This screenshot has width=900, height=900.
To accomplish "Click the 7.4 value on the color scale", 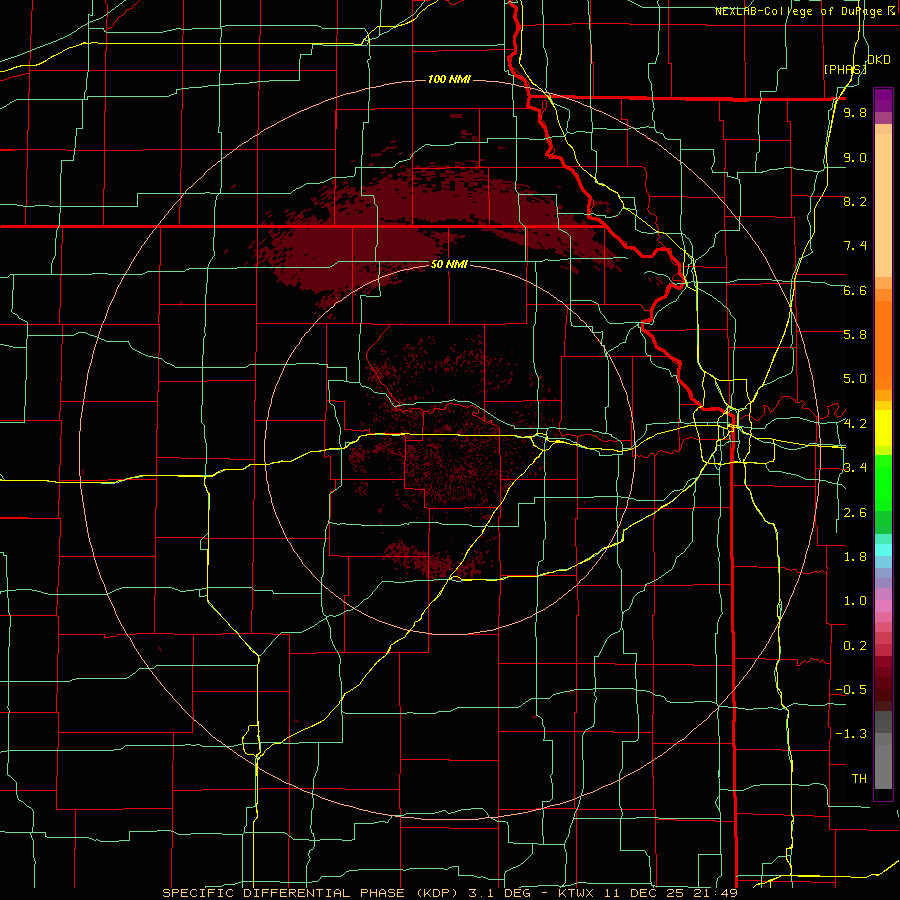I will pyautogui.click(x=855, y=246).
